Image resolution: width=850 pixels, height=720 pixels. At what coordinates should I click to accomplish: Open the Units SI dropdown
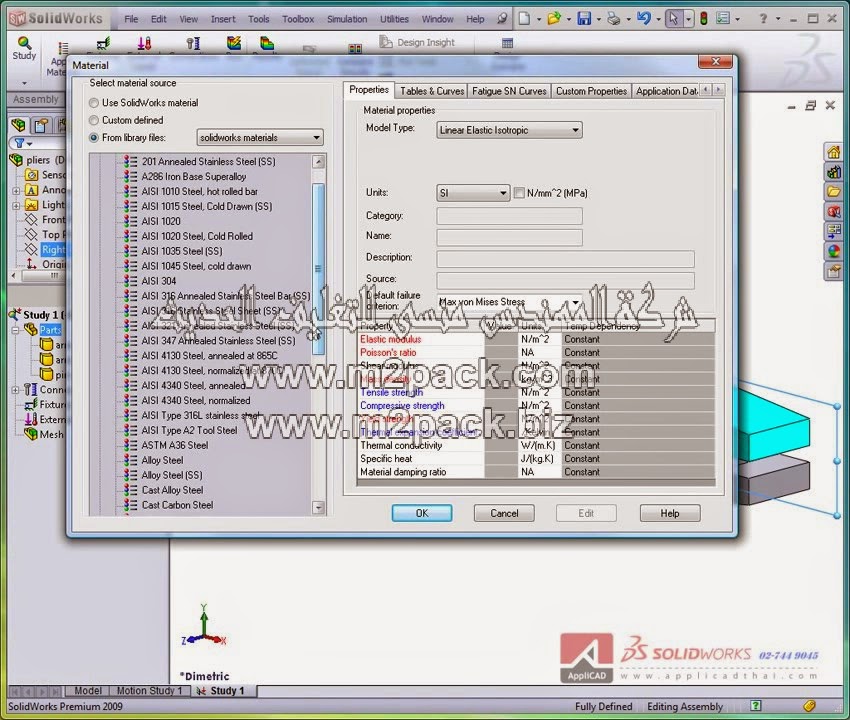coord(473,193)
